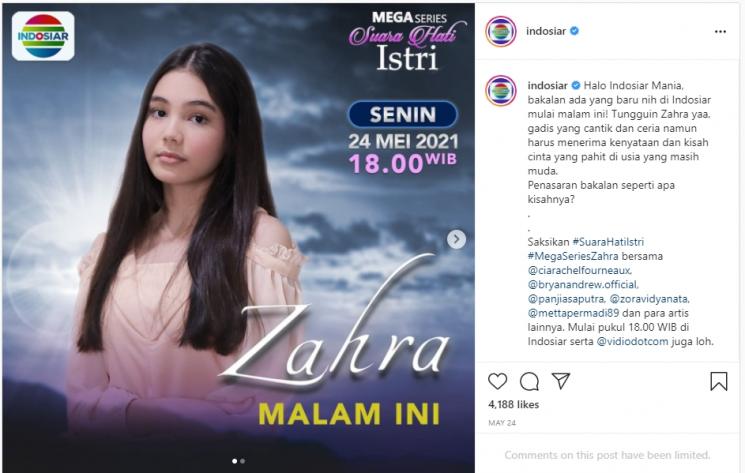The image size is (745, 473).
Task: Open indosiar profile picture in header
Action: [x=500, y=31]
